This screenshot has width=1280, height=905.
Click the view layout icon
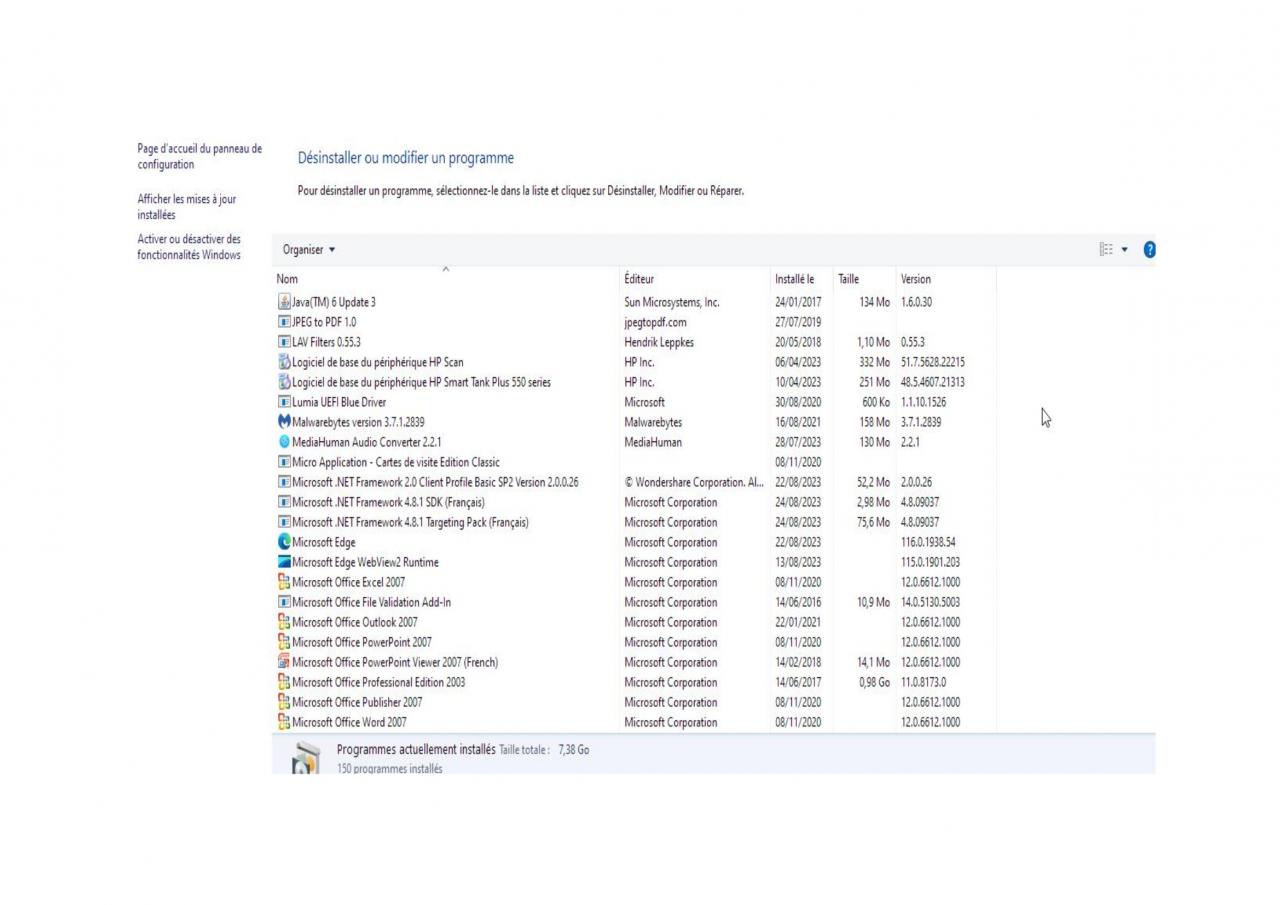click(x=1106, y=250)
